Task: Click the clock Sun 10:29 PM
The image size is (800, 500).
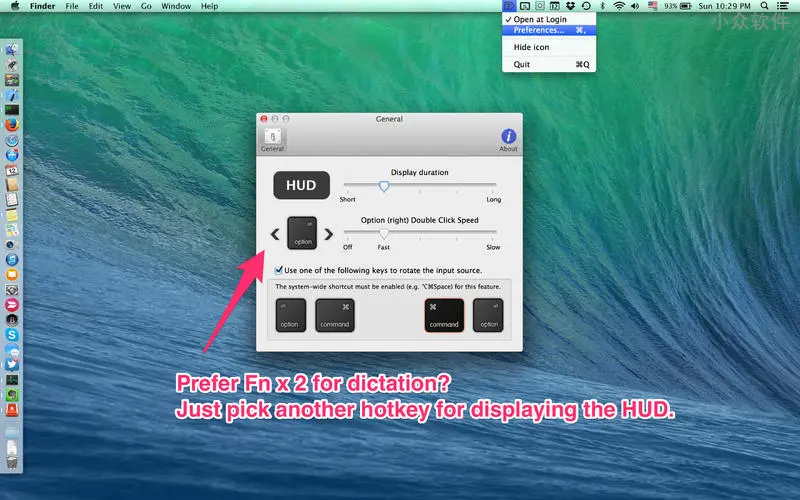Action: [724, 6]
